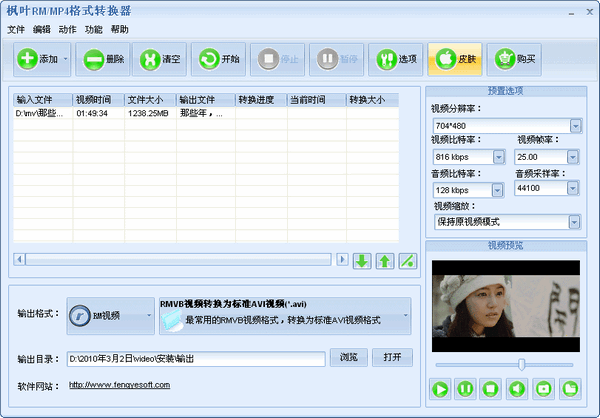
Task: Expand the 视频分辨率 704*480 dropdown
Action: click(x=575, y=126)
